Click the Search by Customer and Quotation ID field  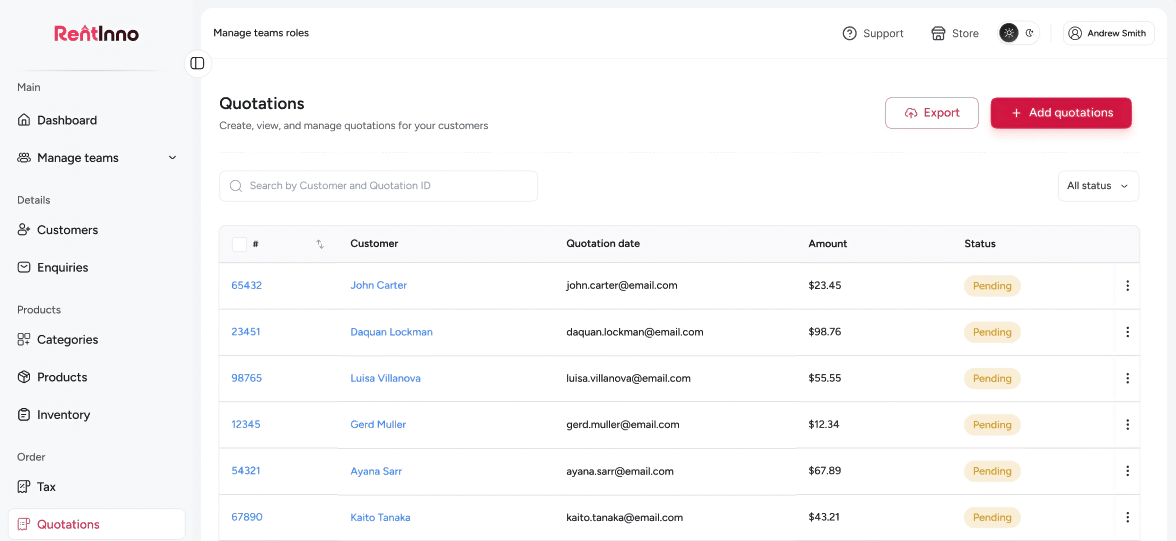379,186
